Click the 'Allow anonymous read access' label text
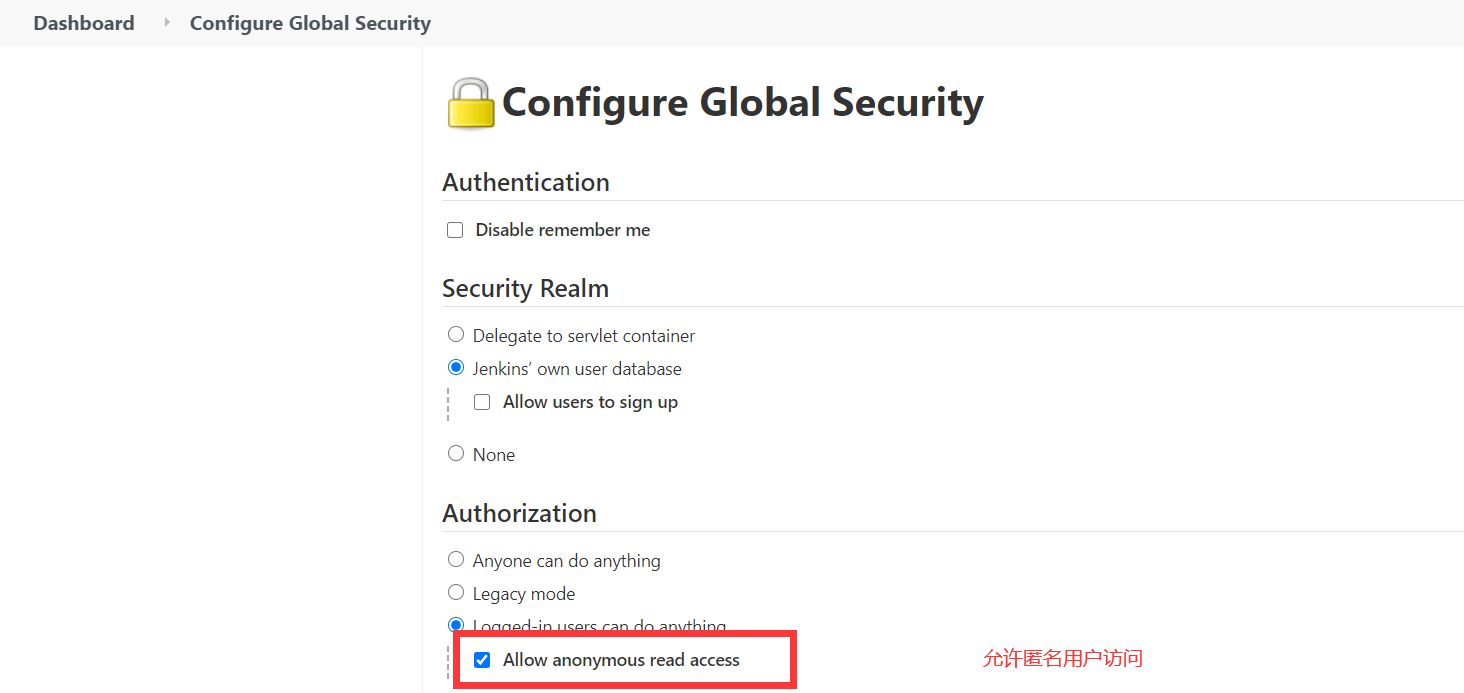This screenshot has height=693, width=1464. click(x=621, y=660)
